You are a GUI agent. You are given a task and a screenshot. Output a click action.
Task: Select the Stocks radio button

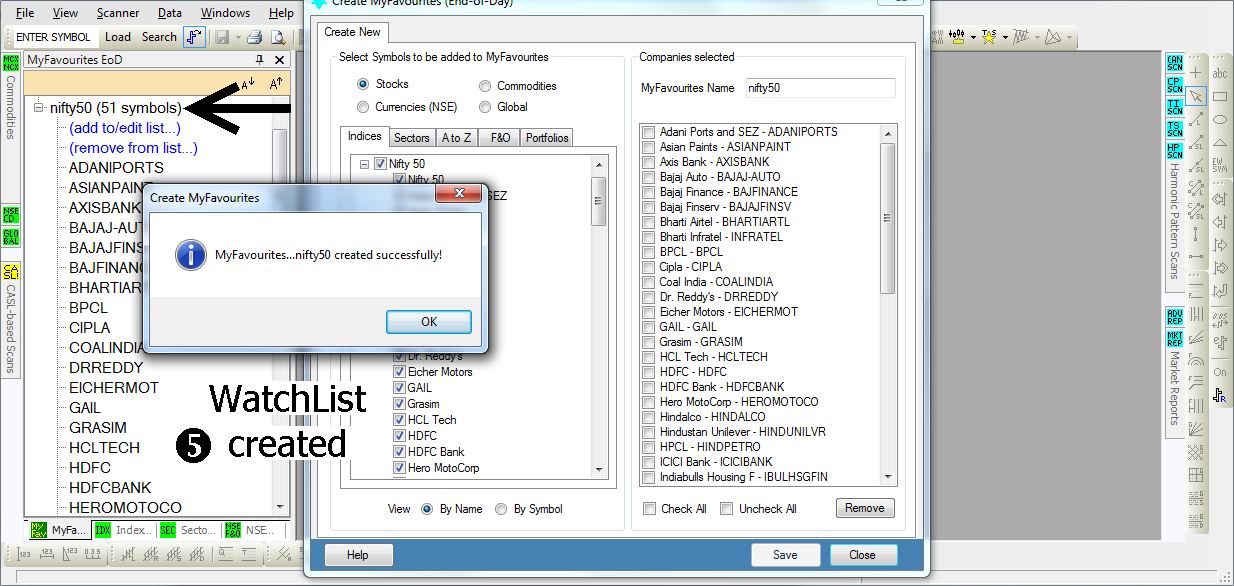(x=364, y=85)
